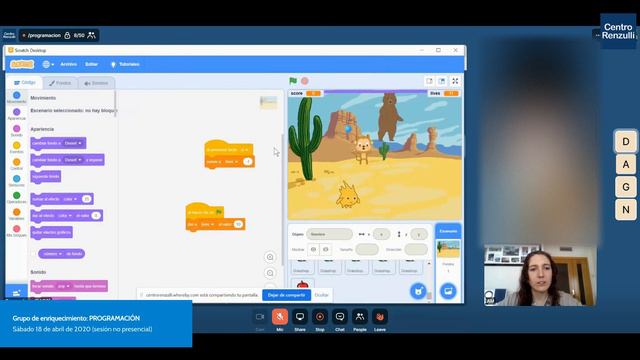Open the add extension button

tap(16, 293)
